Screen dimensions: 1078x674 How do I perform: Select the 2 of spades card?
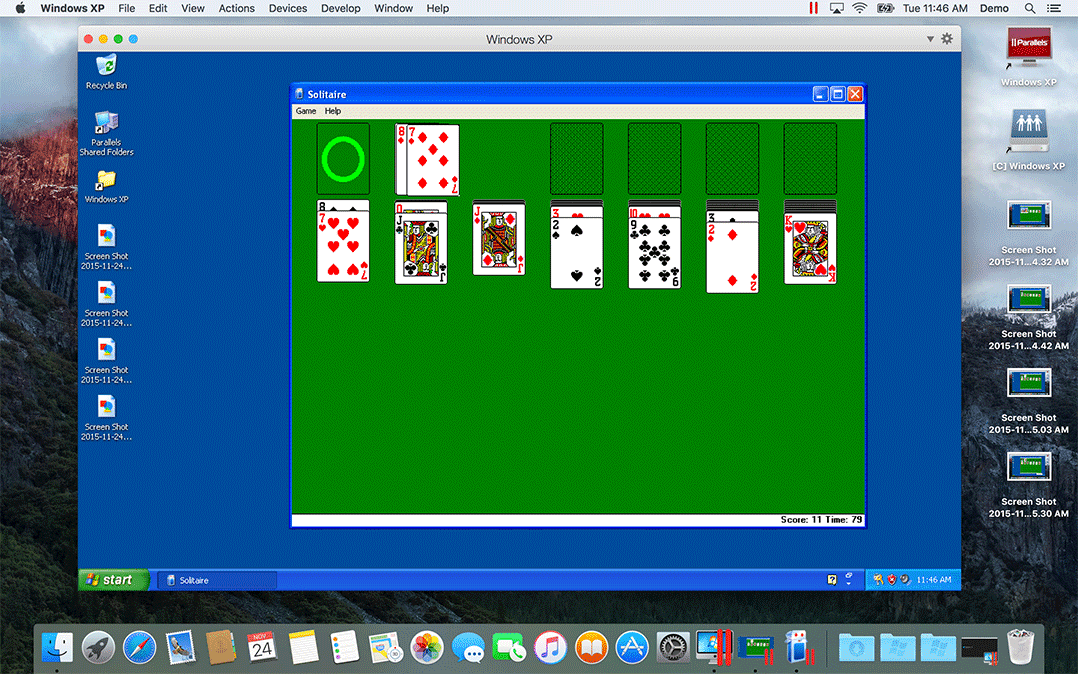pyautogui.click(x=577, y=253)
